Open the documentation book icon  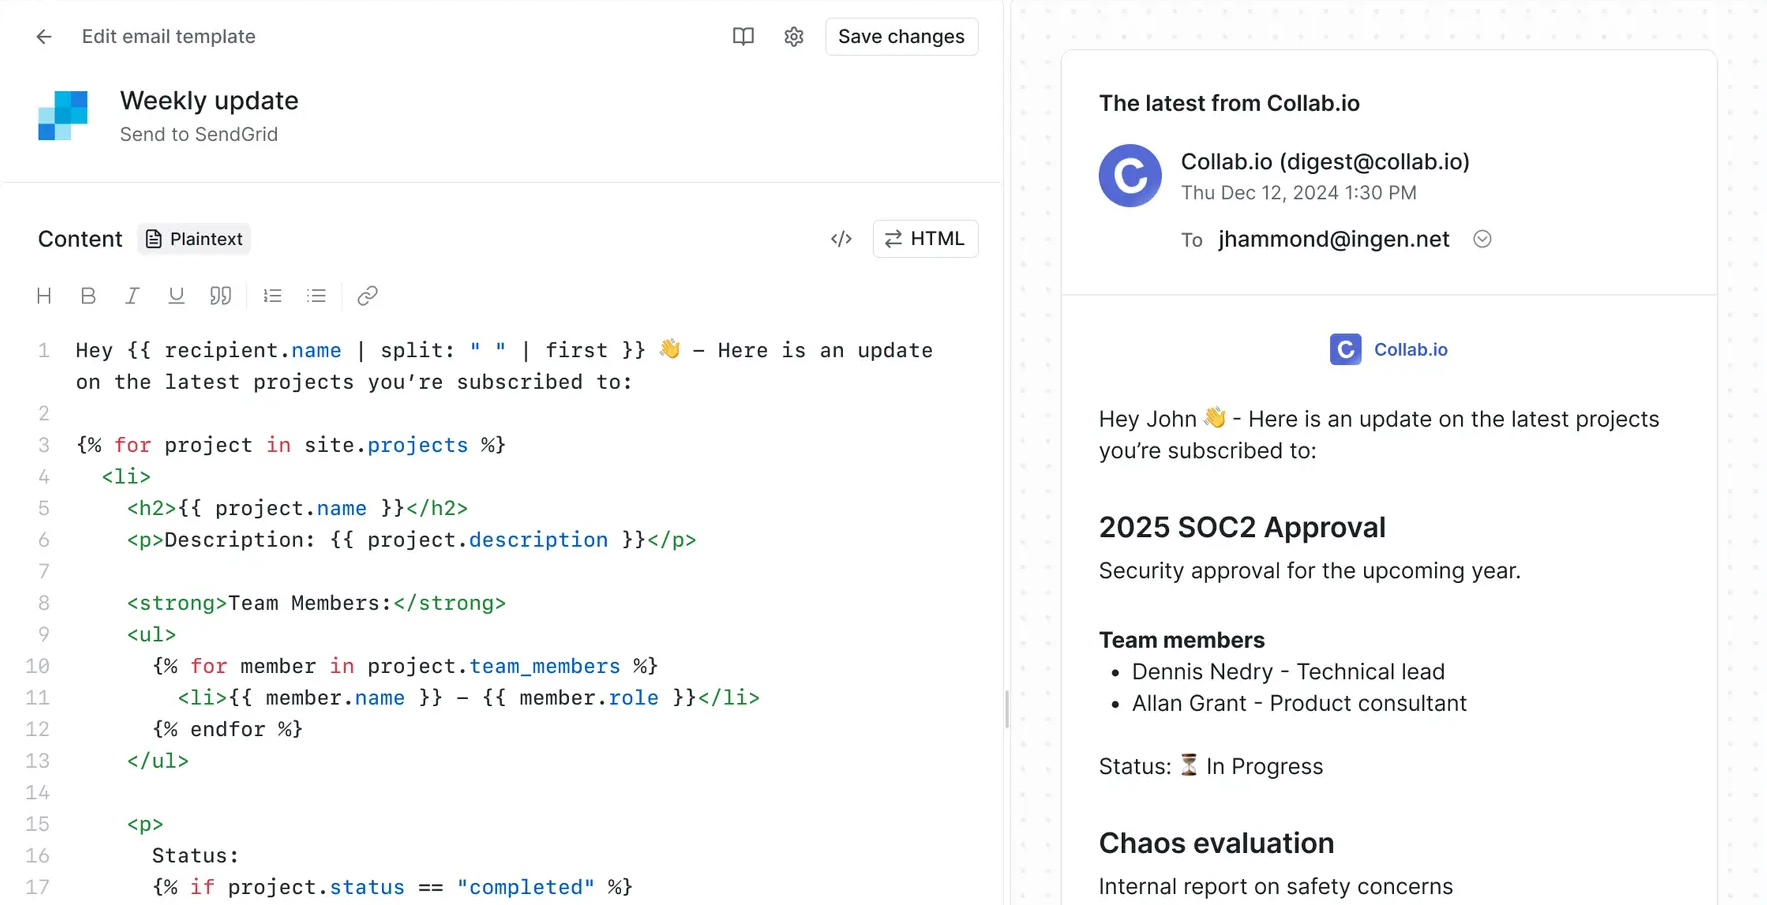pos(743,36)
